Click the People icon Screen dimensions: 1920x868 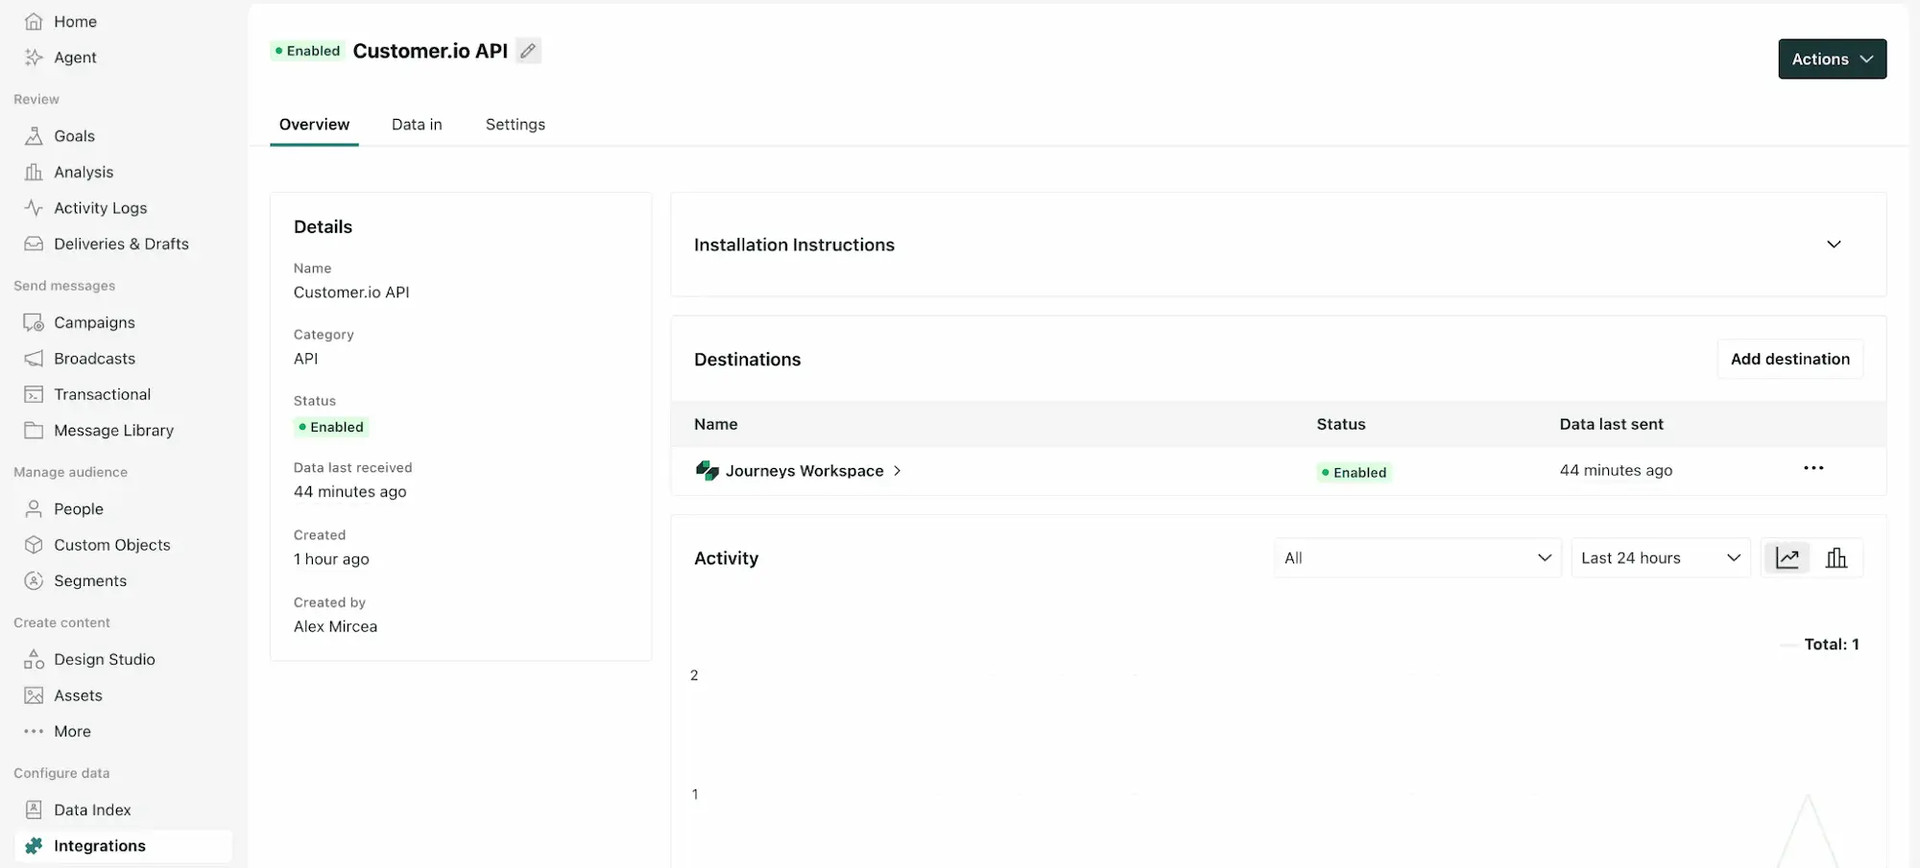[x=34, y=509]
